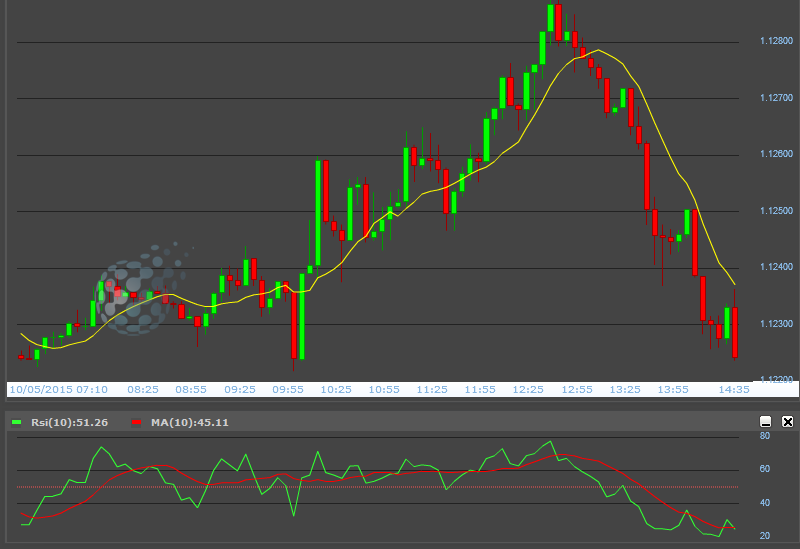The image size is (800, 549).
Task: Select the Rsi(10):51.26 label
Action: click(69, 422)
